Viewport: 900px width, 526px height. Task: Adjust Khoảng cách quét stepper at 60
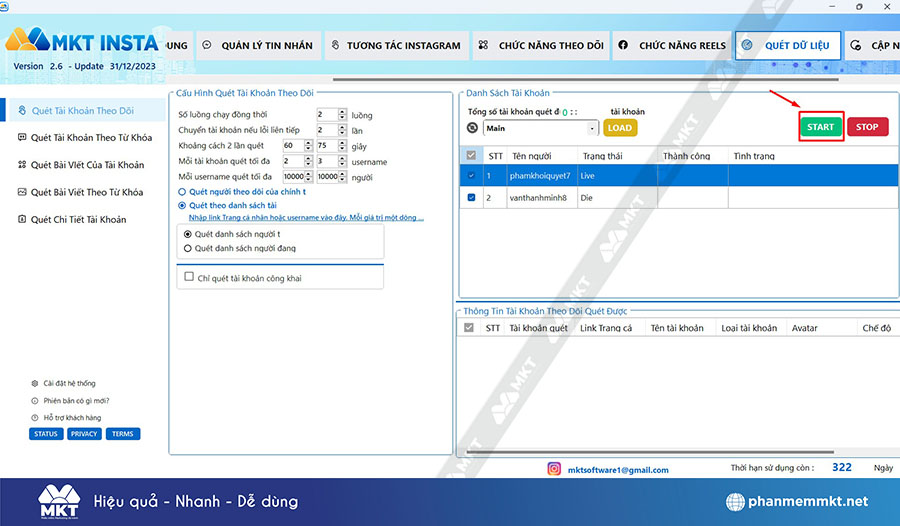pyautogui.click(x=308, y=145)
